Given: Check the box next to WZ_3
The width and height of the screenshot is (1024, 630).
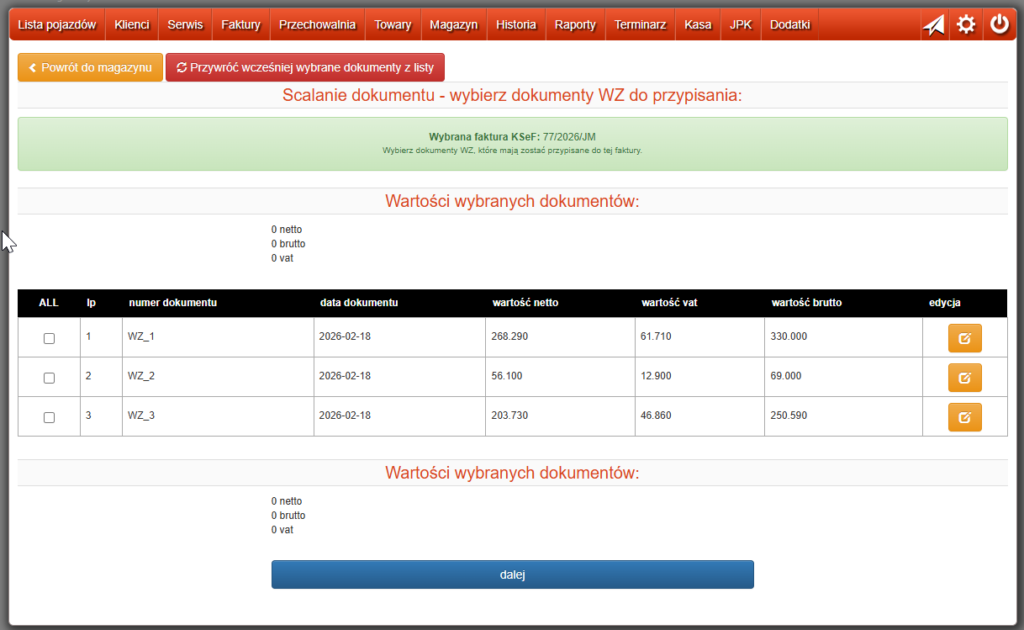Looking at the screenshot, I should pyautogui.click(x=49, y=418).
